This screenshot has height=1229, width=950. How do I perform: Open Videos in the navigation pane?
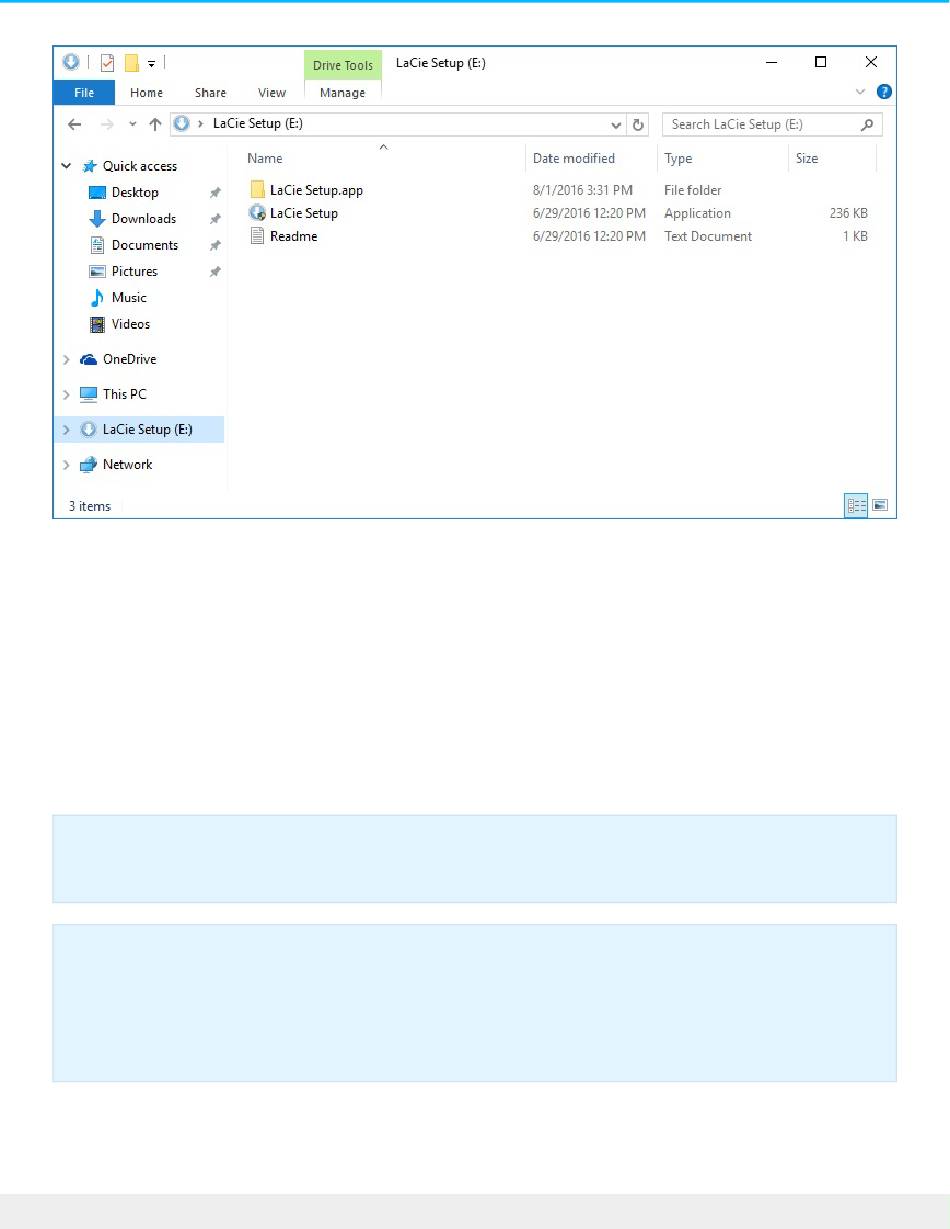pos(131,324)
